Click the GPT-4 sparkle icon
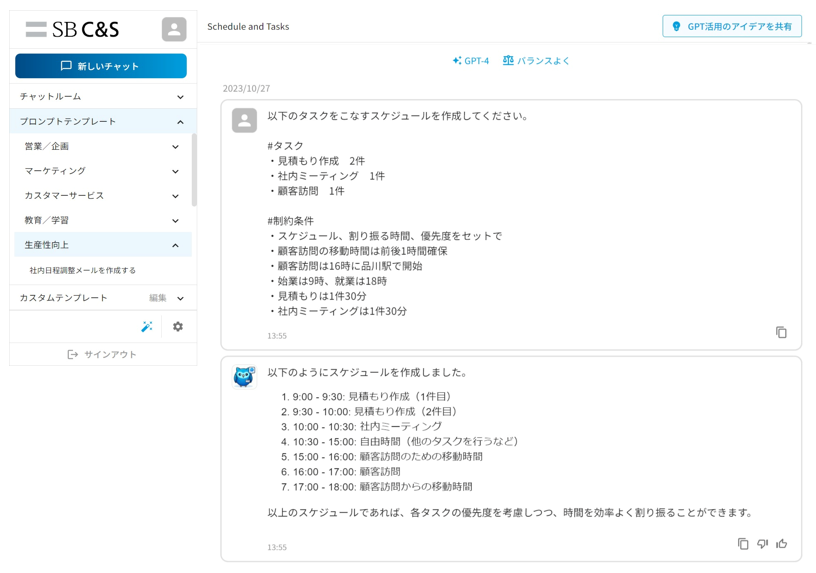The image size is (816, 573). point(456,60)
